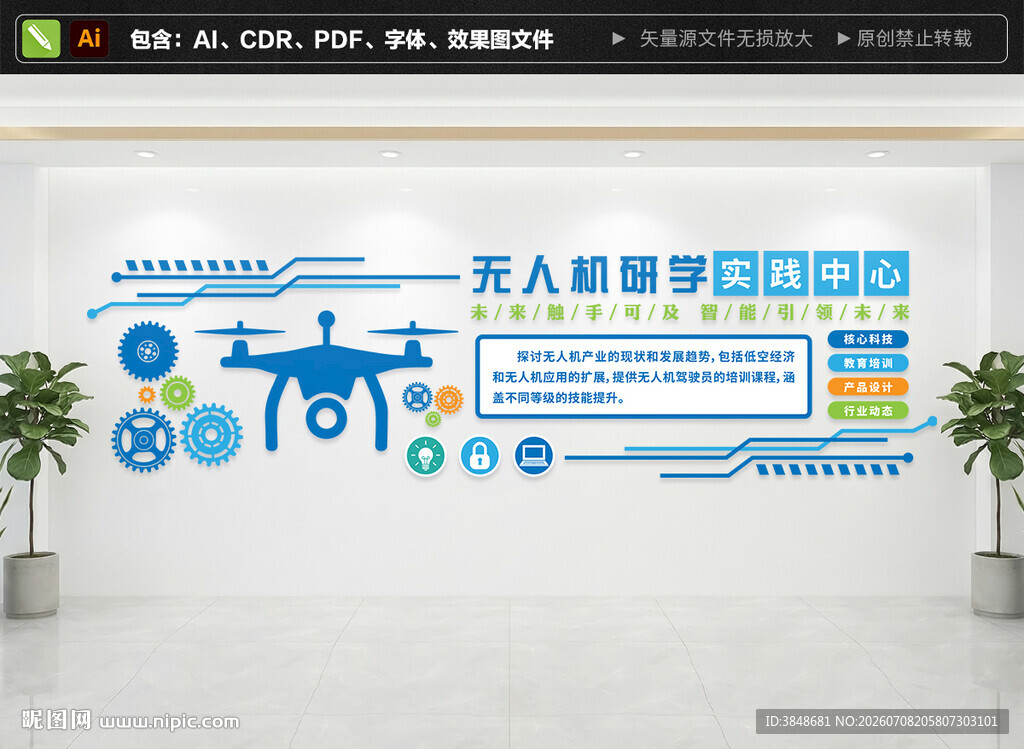Screen dimensions: 1024x749
Task: Click the 无人机研学 title text
Action: point(590,274)
